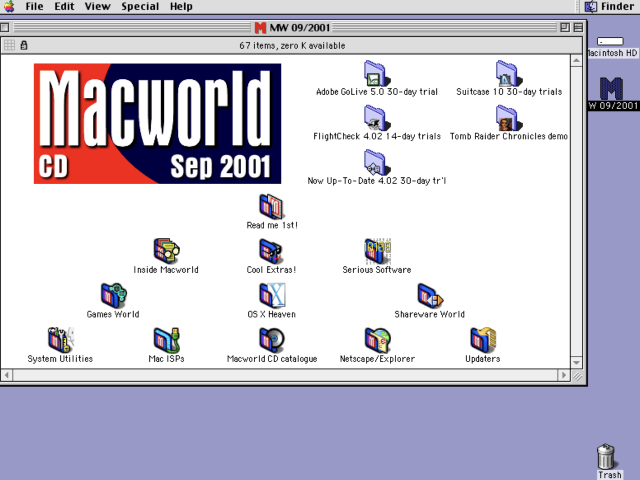Select the FlightCheck 4.02 14-day trials folder
640x480 pixels.
377,118
